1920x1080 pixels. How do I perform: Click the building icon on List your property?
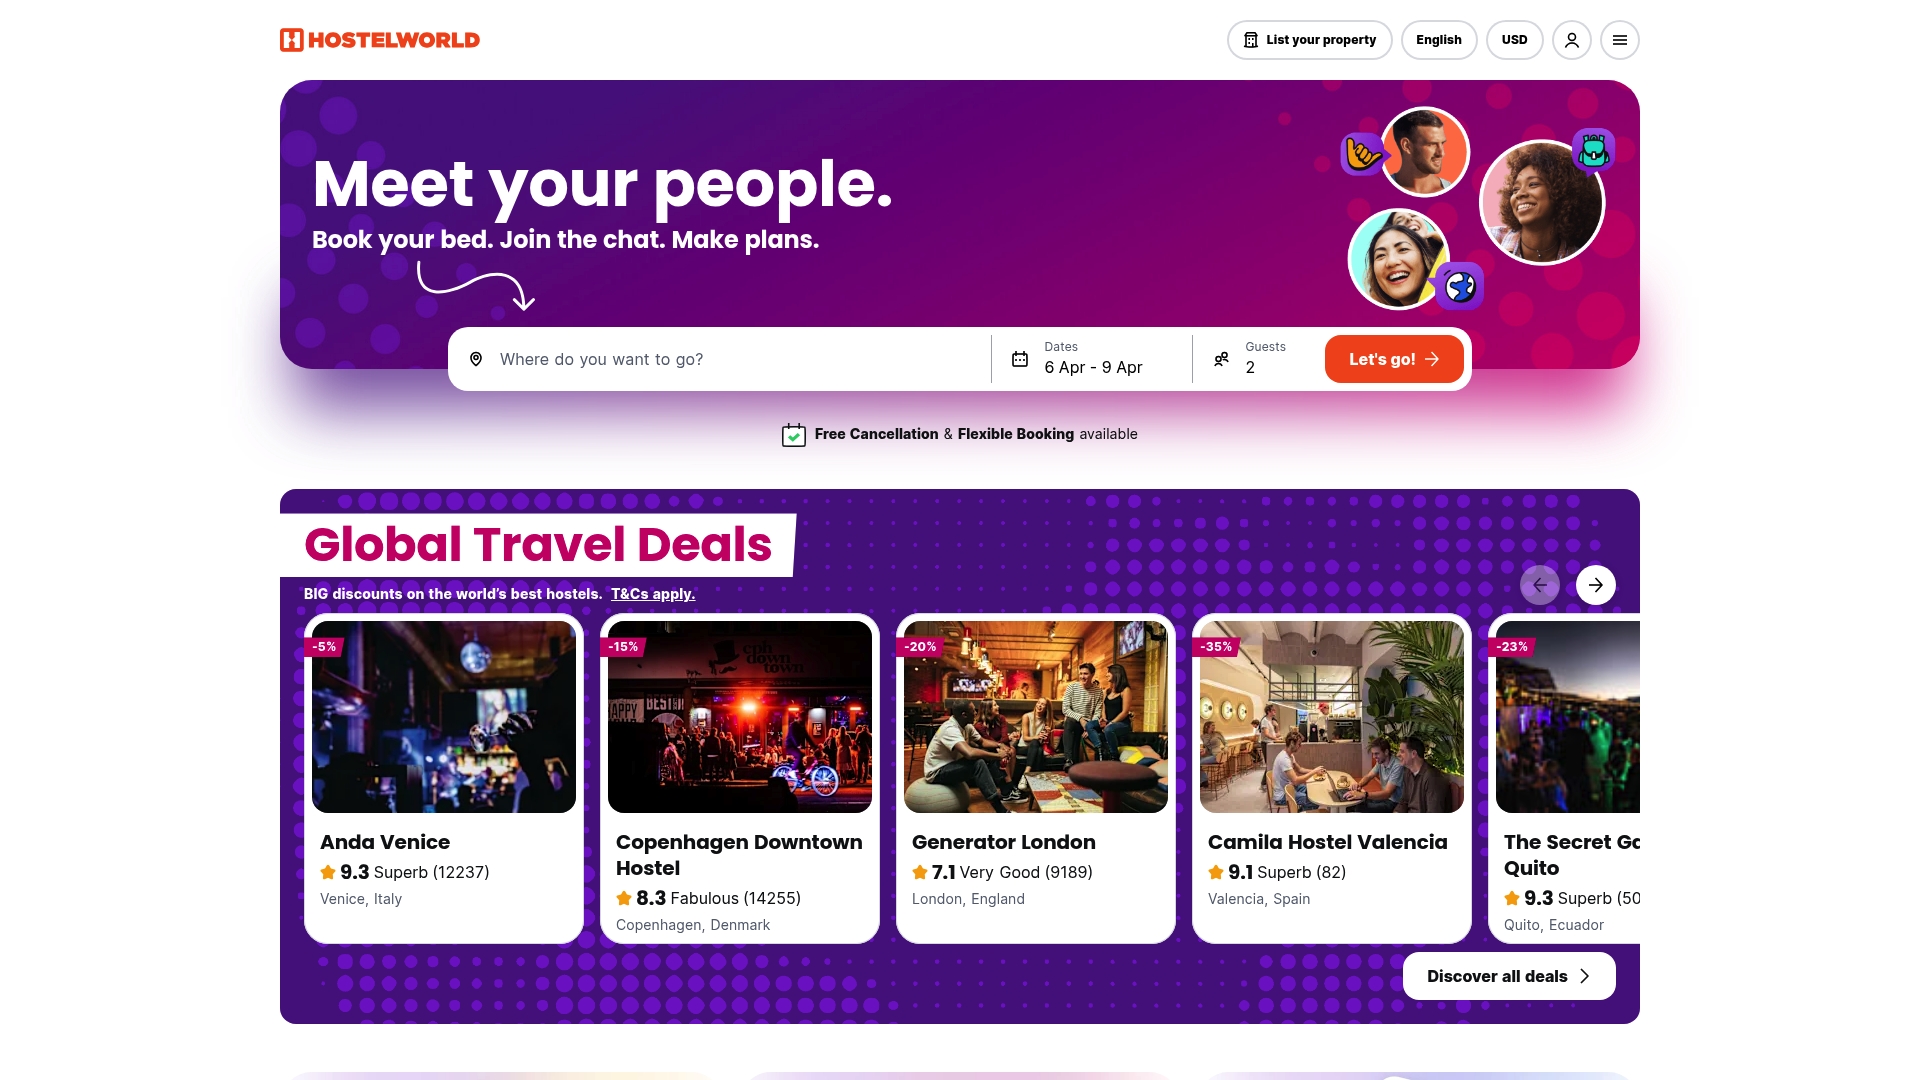point(1252,40)
